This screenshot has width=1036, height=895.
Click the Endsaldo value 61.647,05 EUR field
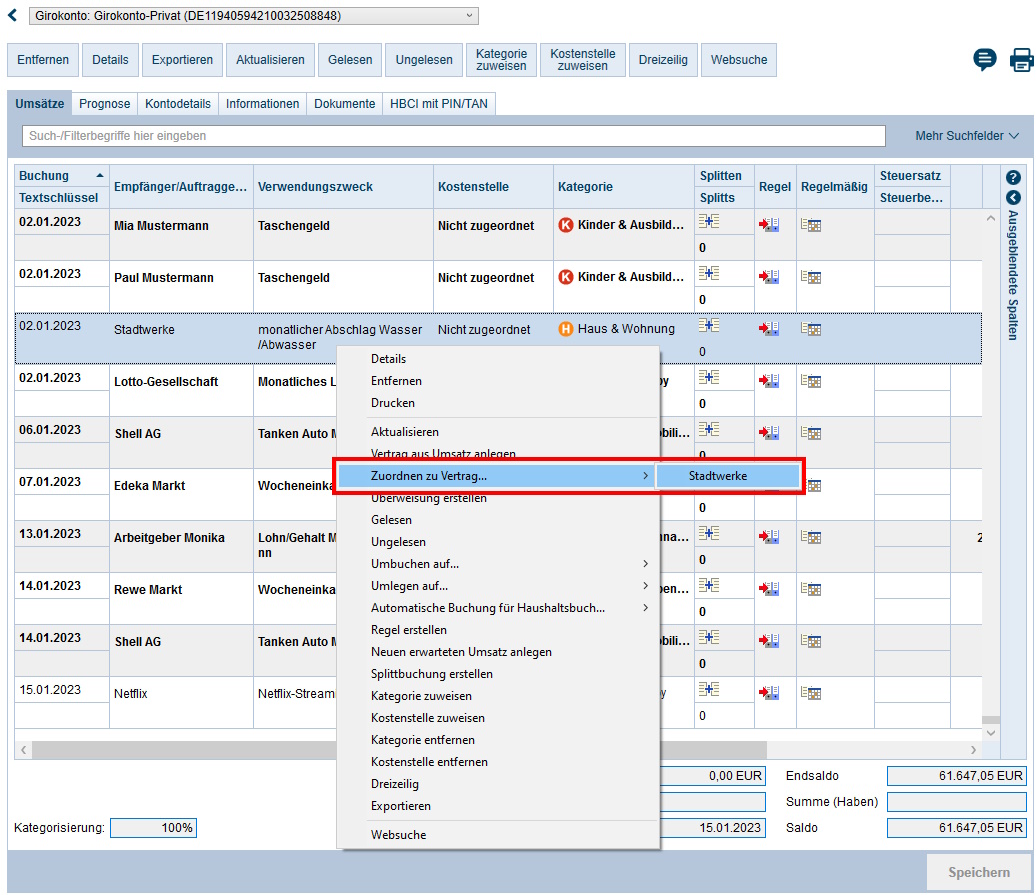point(956,776)
